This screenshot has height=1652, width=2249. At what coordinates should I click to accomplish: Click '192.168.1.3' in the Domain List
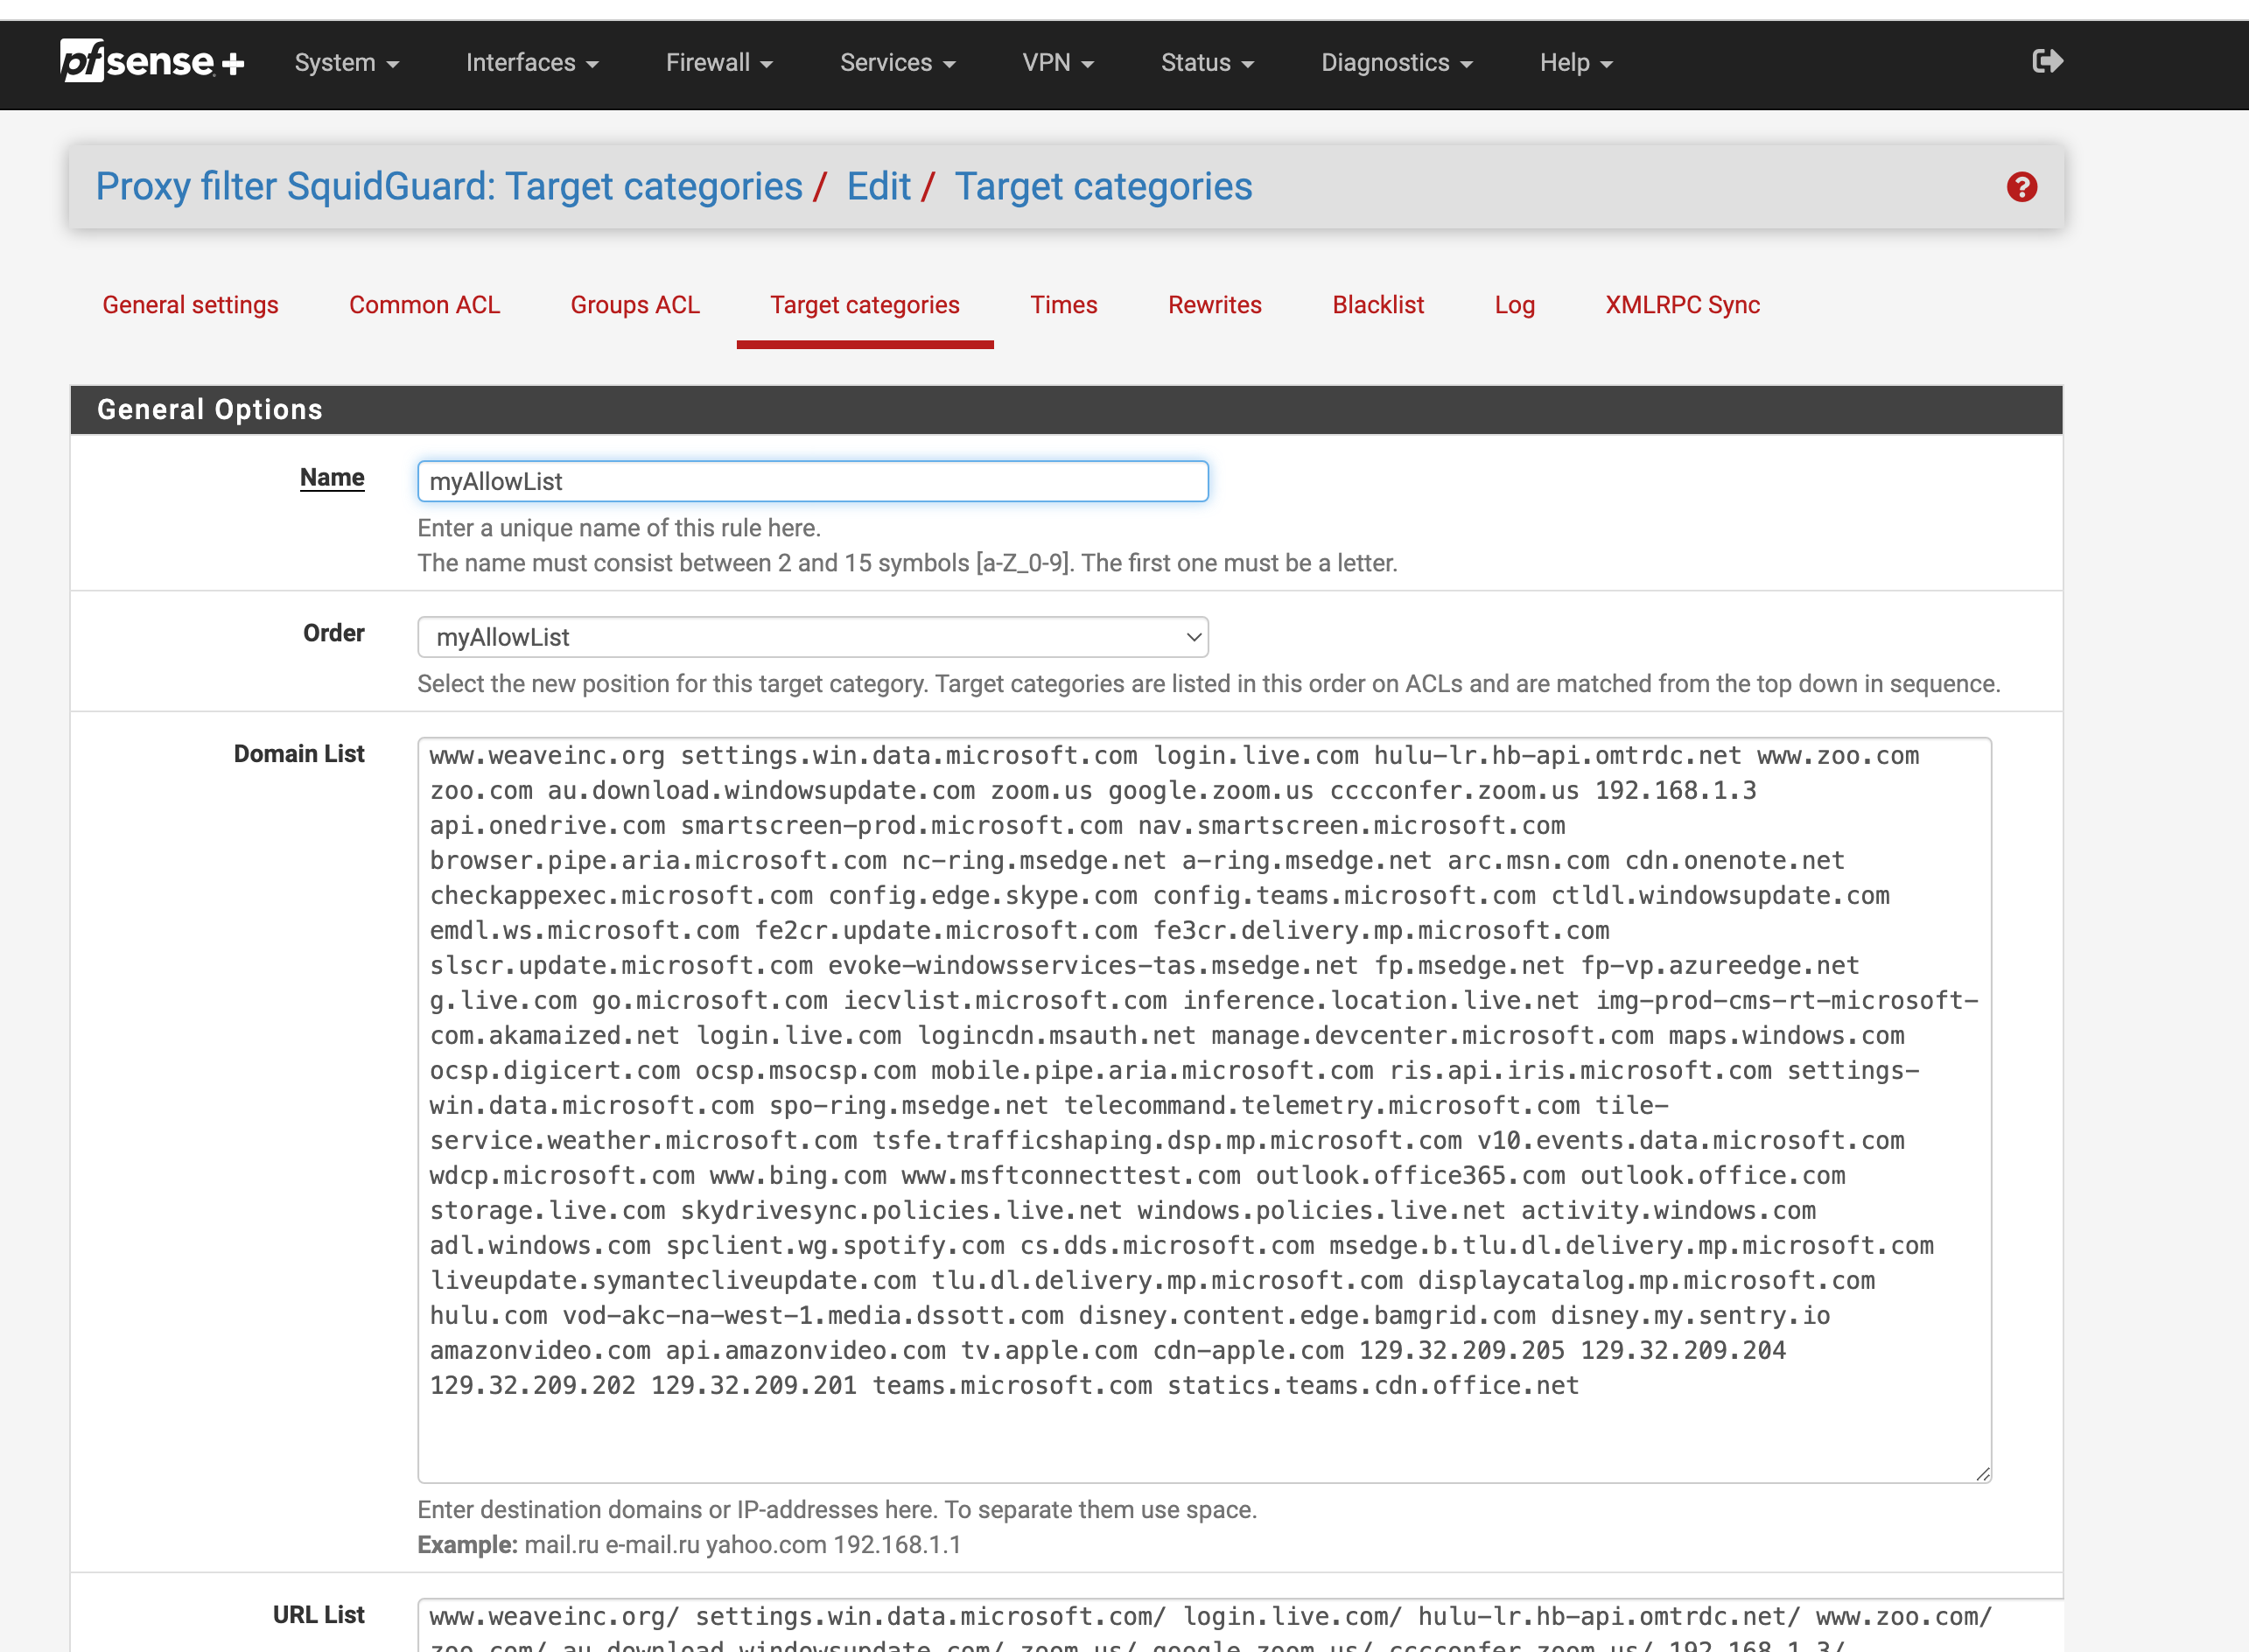[x=1675, y=791]
